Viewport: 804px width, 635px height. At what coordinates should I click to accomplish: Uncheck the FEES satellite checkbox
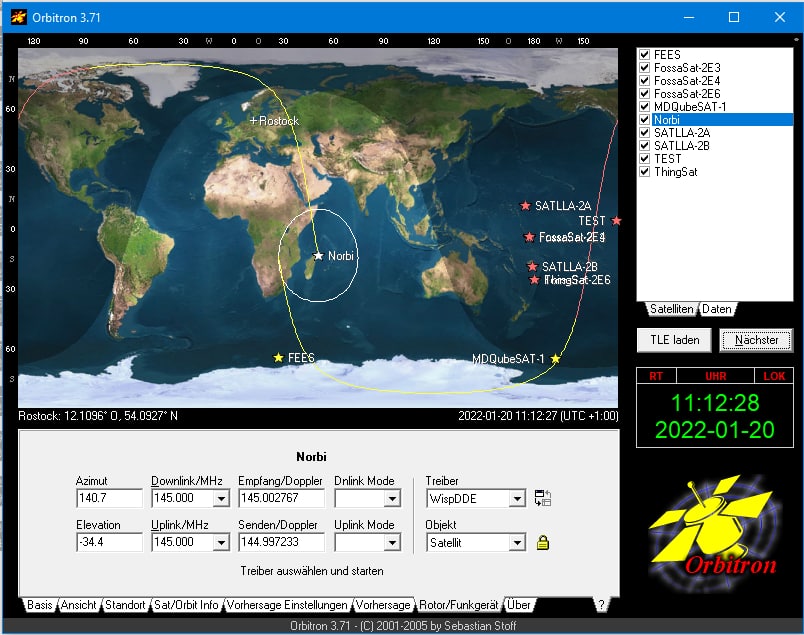[x=645, y=55]
